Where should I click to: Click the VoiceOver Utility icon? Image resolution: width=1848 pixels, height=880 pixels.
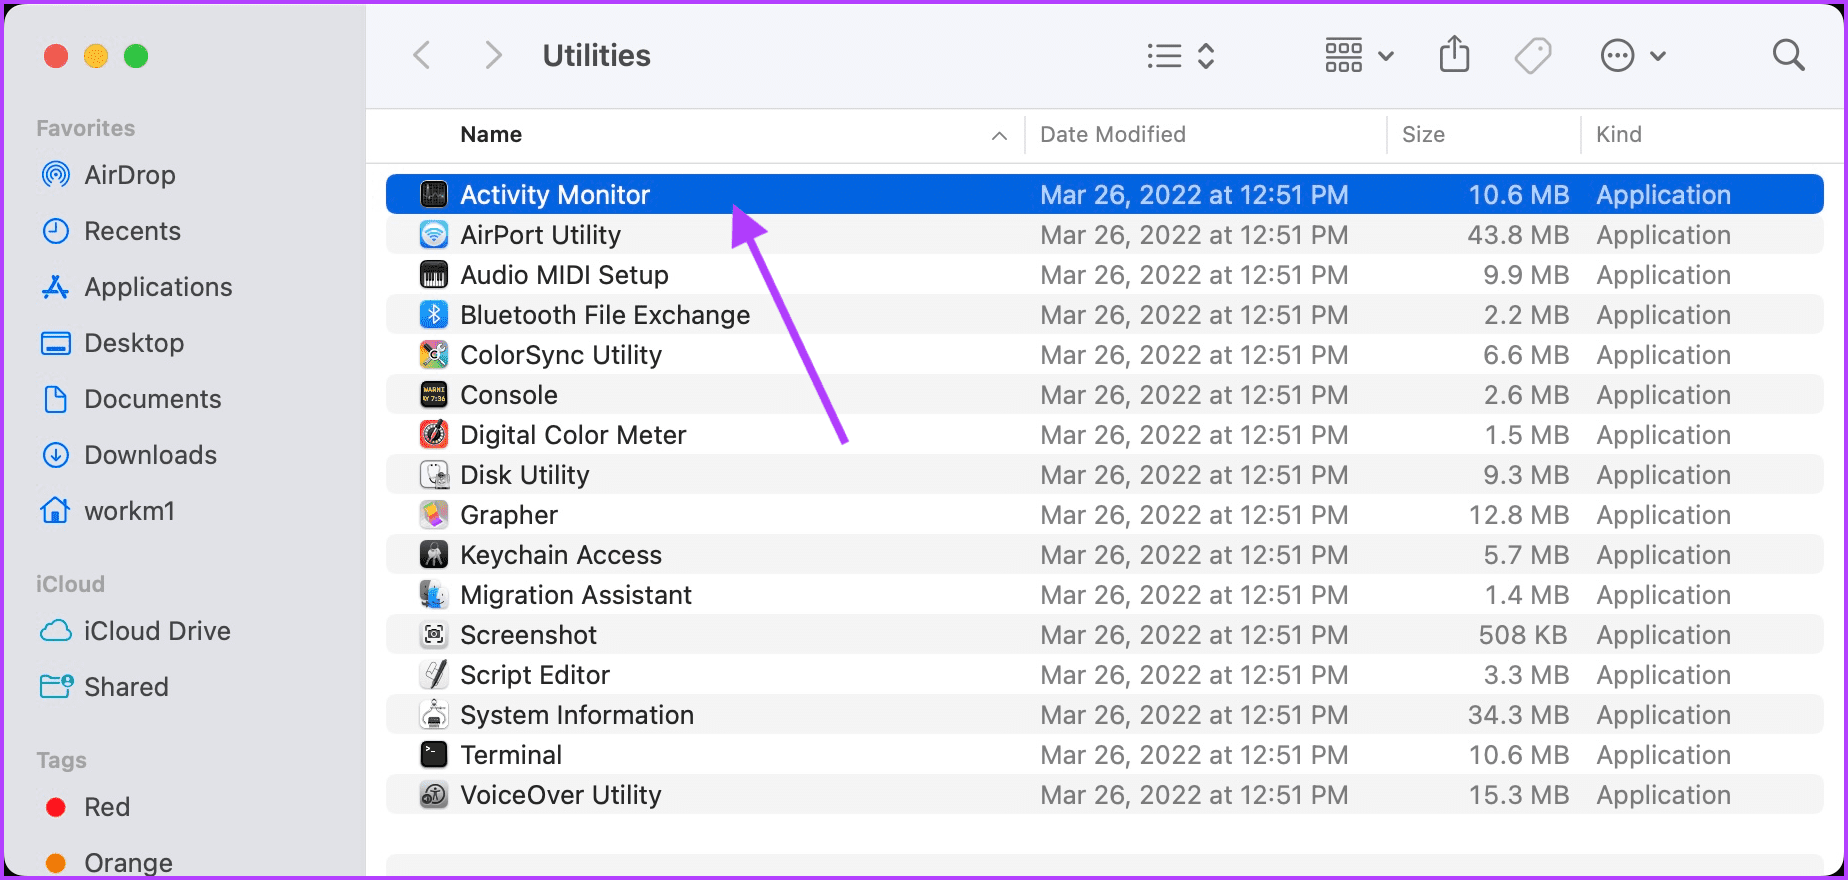pyautogui.click(x=434, y=794)
